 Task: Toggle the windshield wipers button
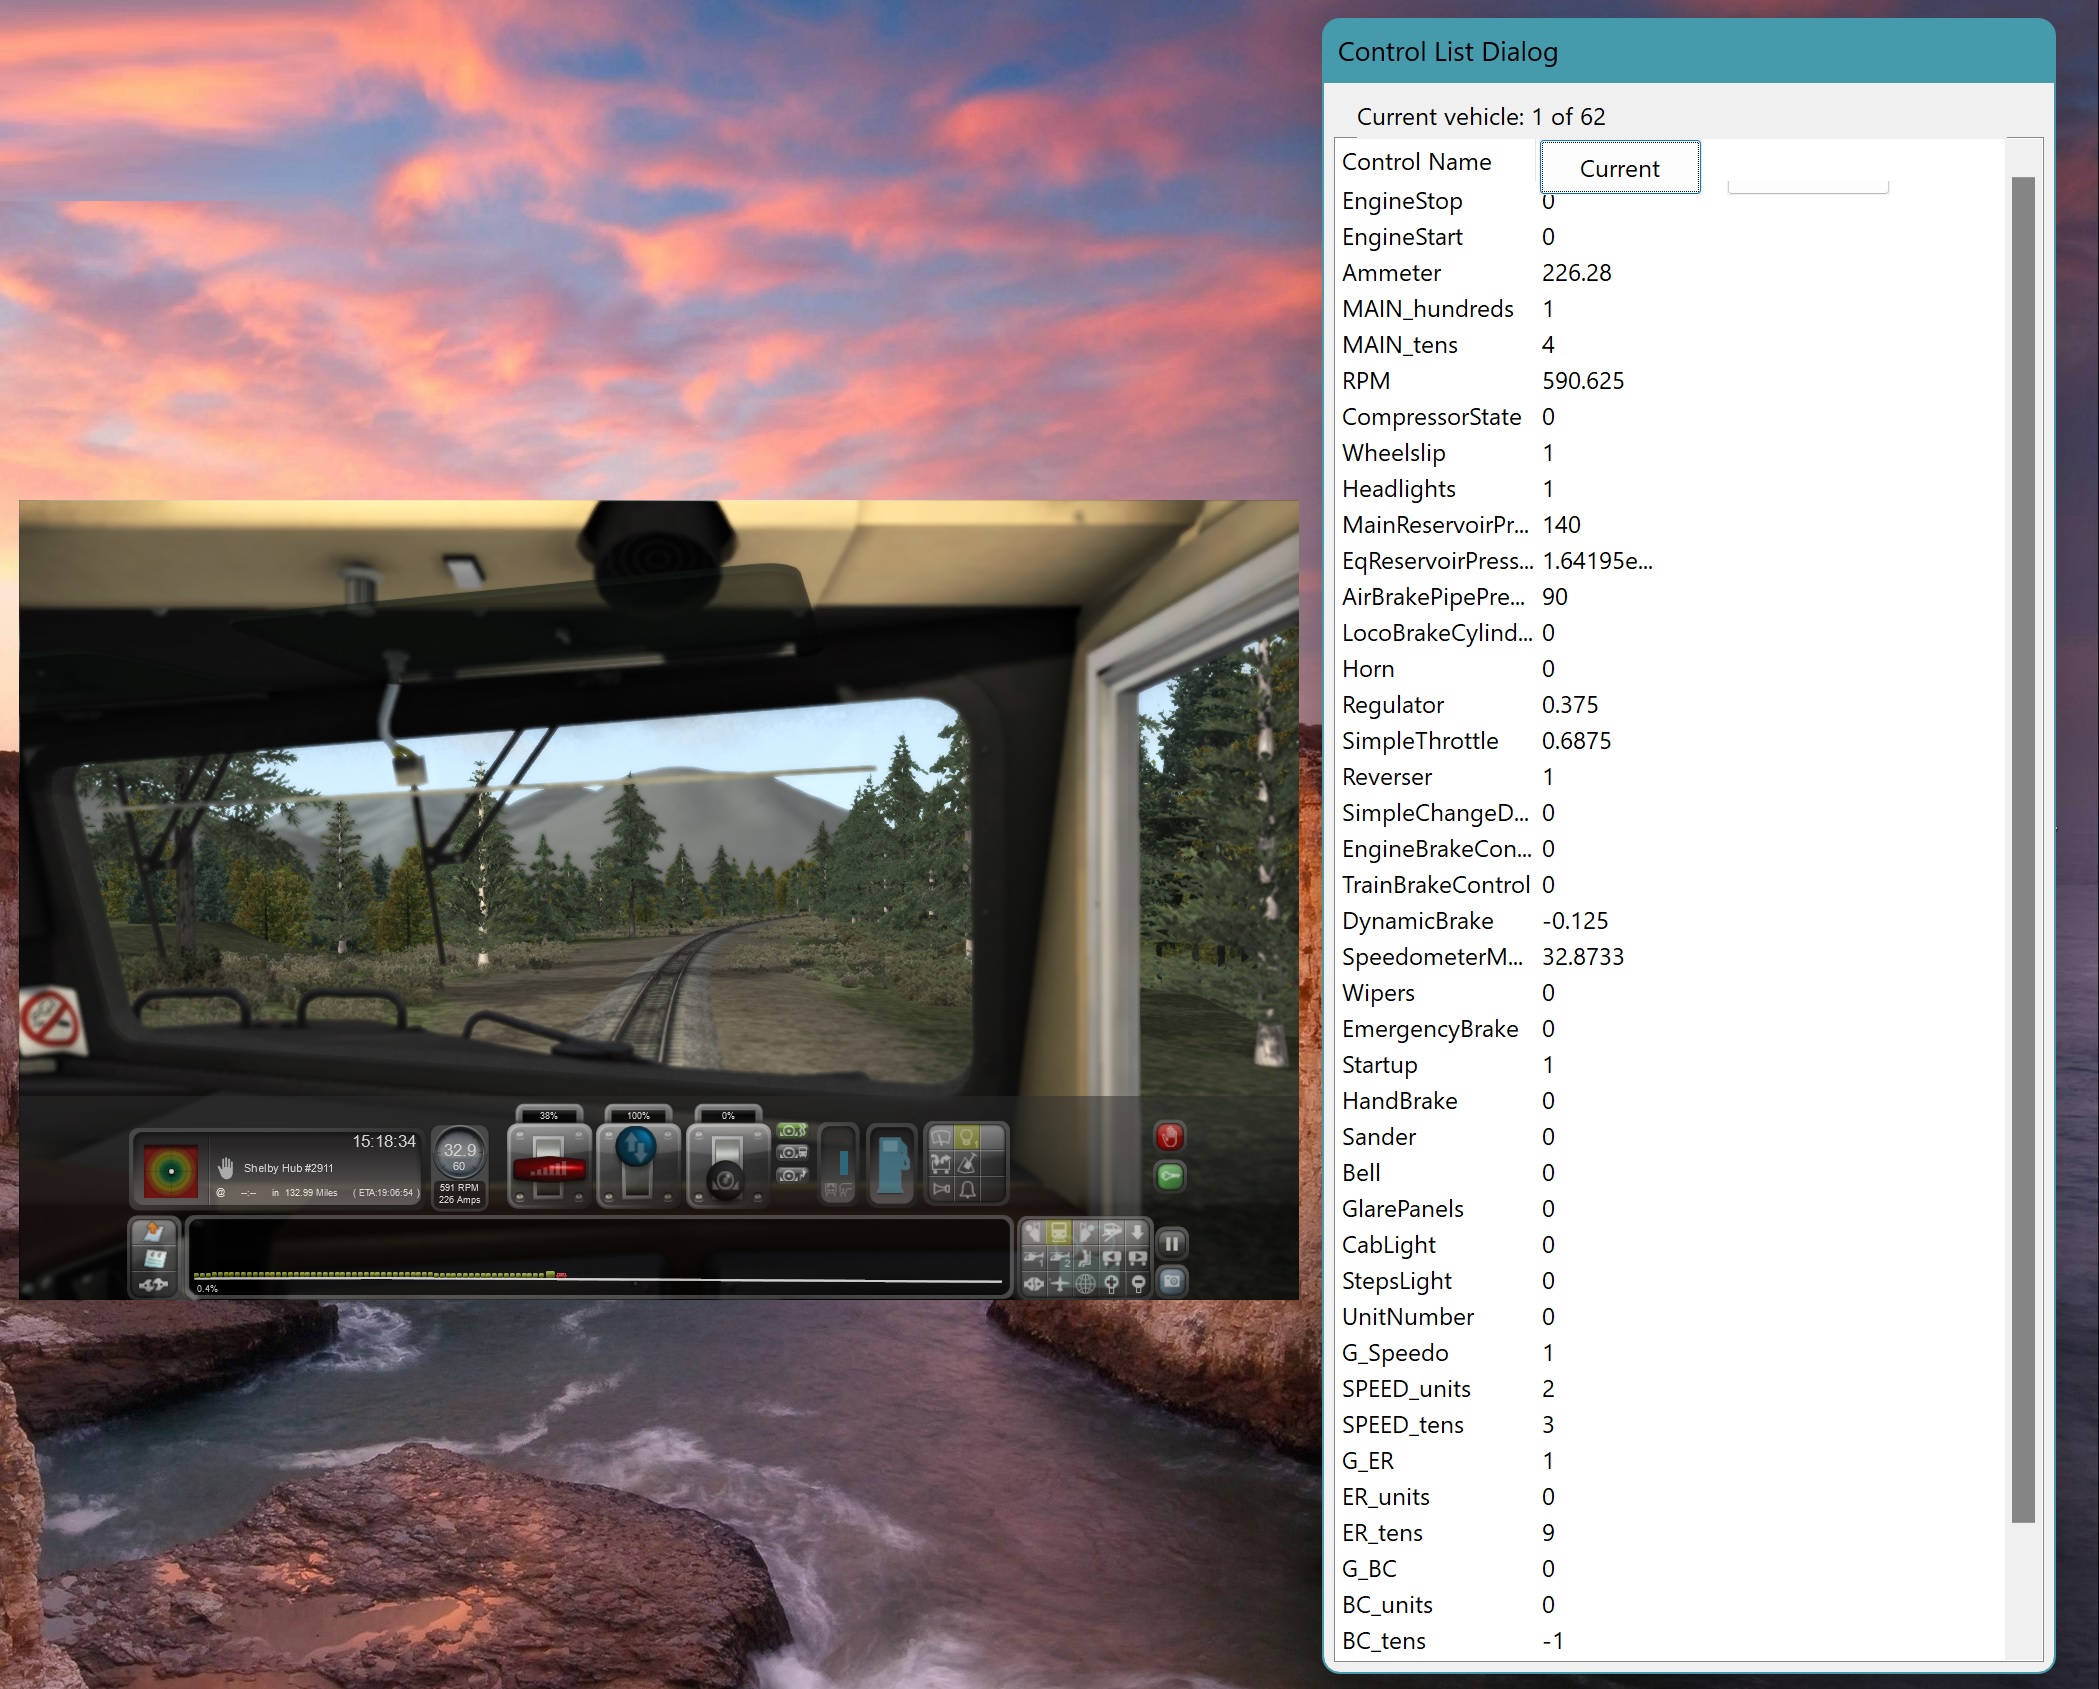(x=941, y=1137)
